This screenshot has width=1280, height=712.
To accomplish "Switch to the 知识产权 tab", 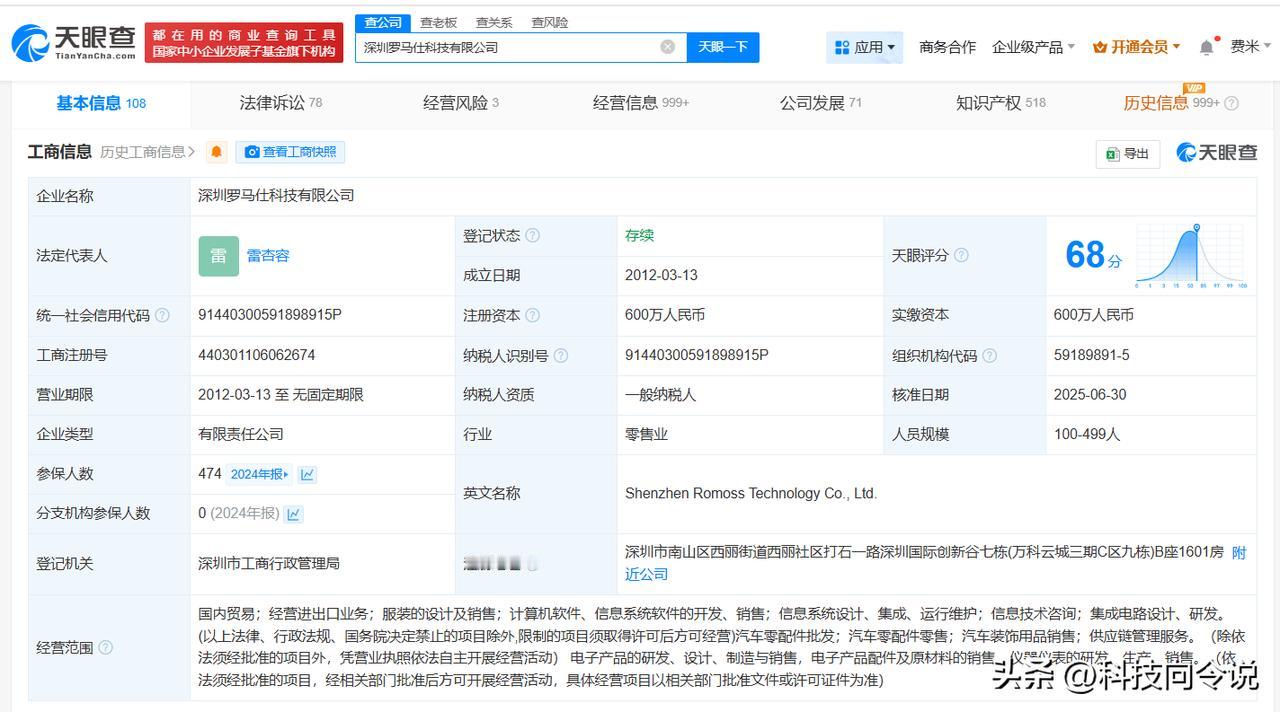I will click(x=1001, y=103).
